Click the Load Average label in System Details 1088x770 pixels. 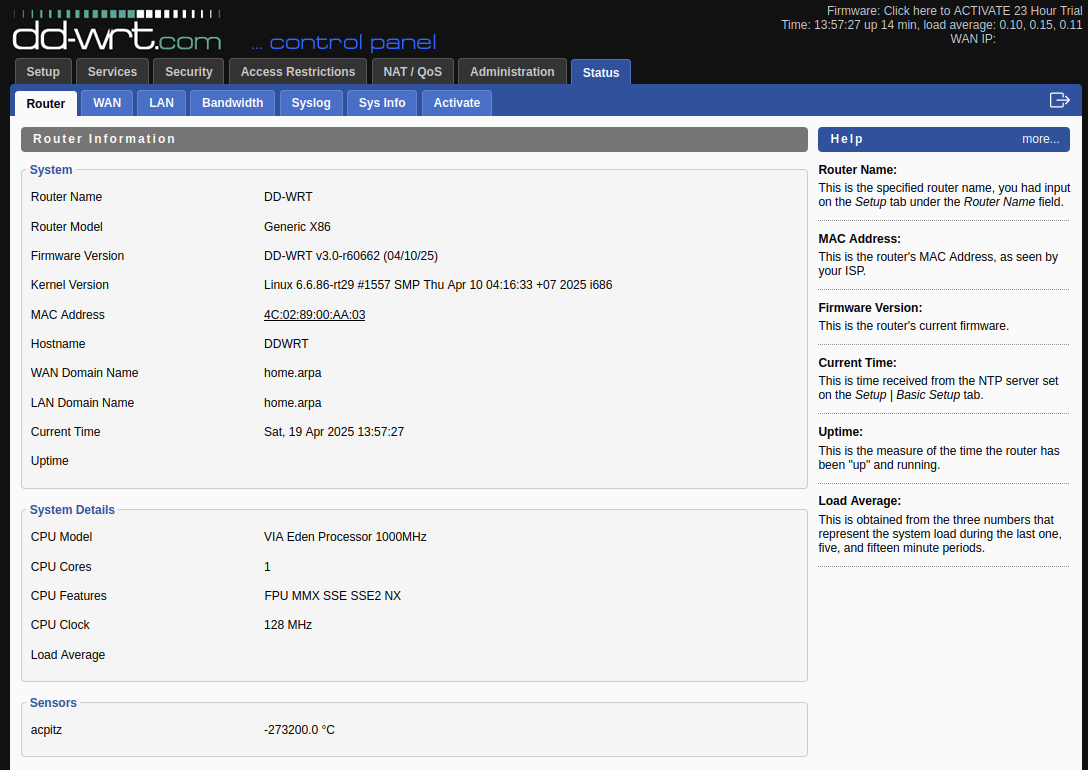click(68, 655)
